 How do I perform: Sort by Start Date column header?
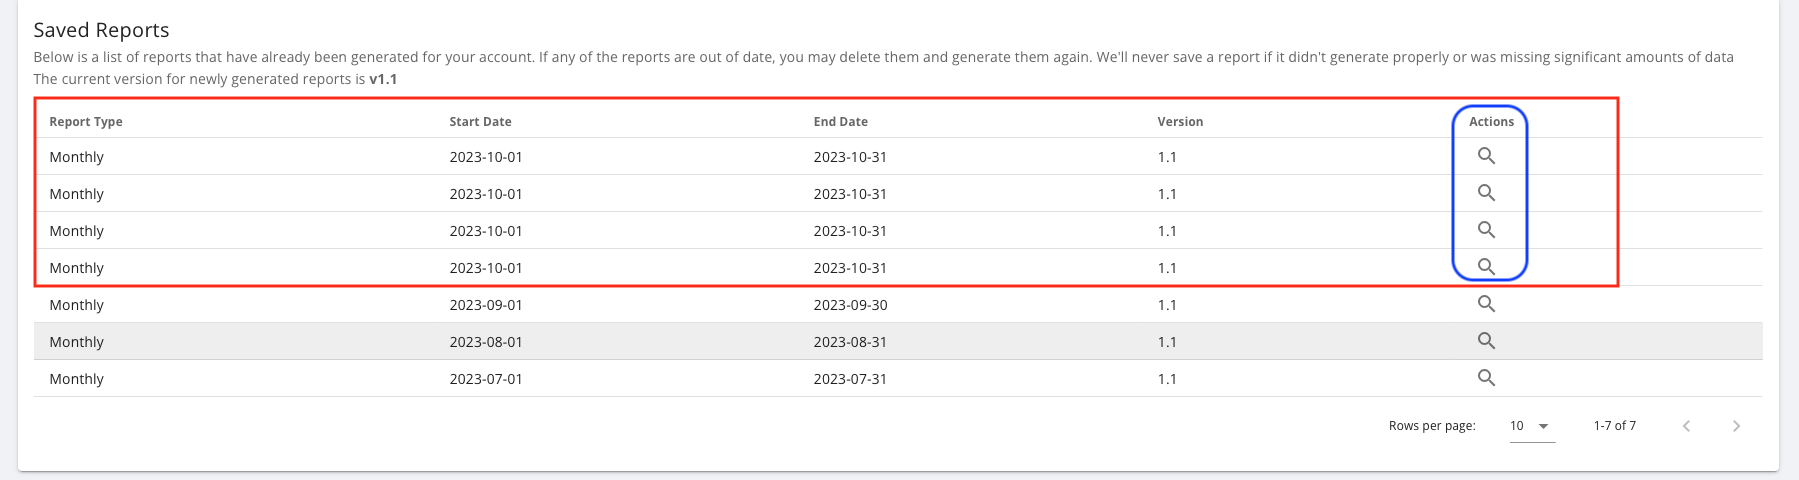pyautogui.click(x=480, y=122)
